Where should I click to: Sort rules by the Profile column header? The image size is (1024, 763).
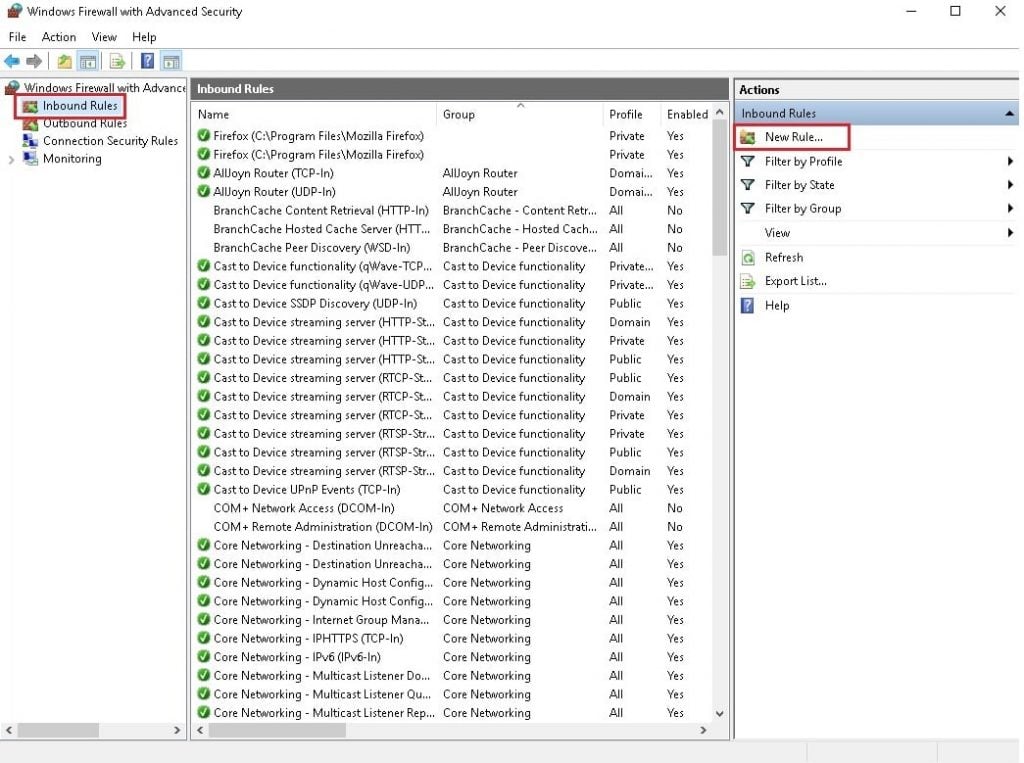coord(632,114)
